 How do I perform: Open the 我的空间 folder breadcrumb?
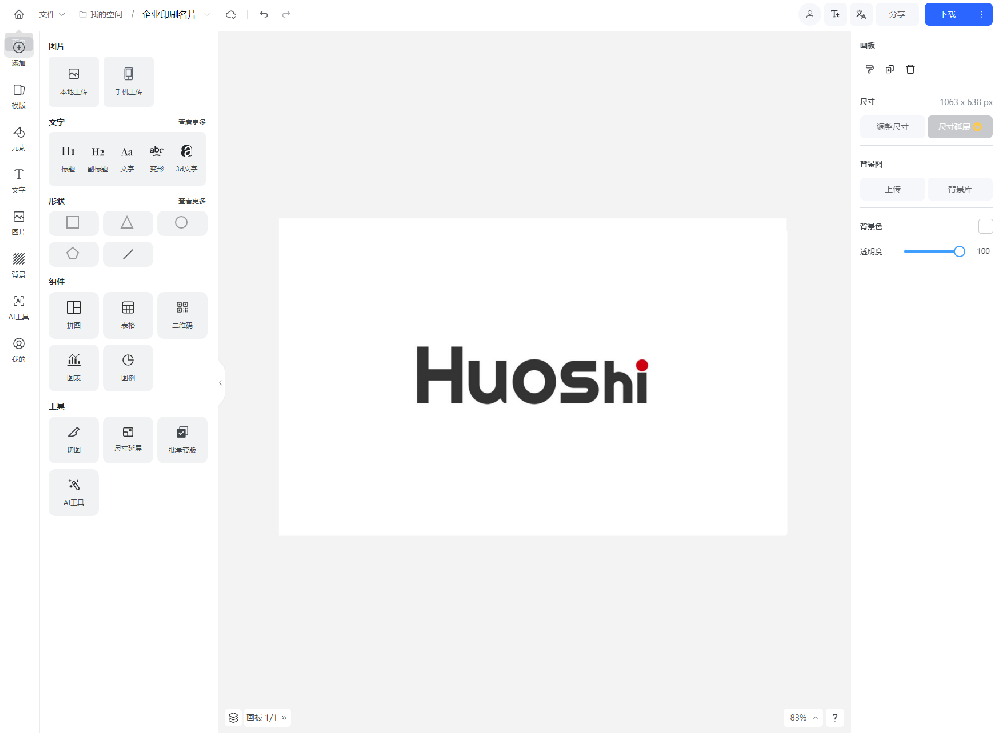(101, 14)
